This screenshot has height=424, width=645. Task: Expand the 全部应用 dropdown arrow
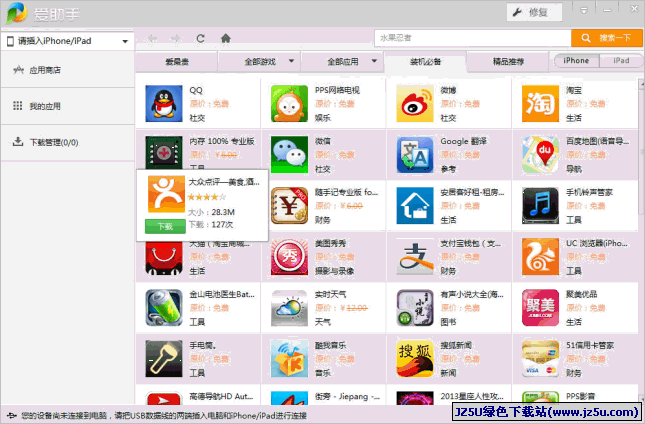[374, 61]
